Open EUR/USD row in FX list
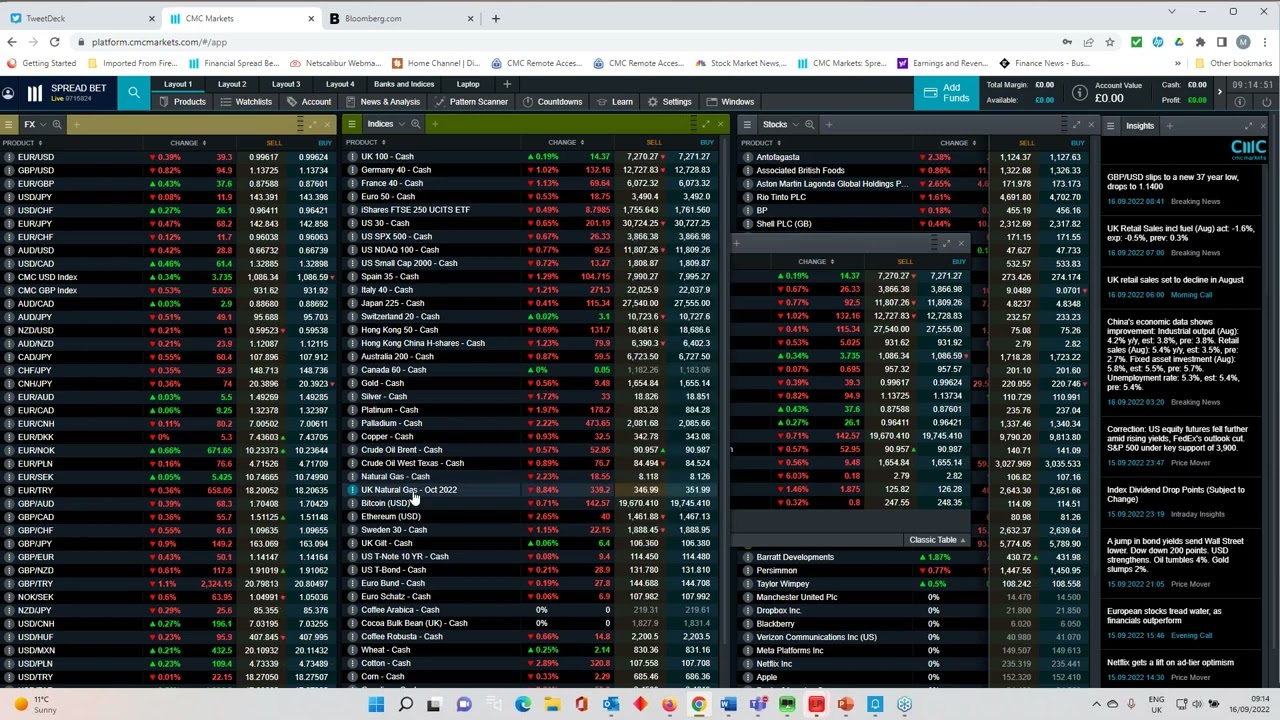1280x720 pixels. click(166, 157)
